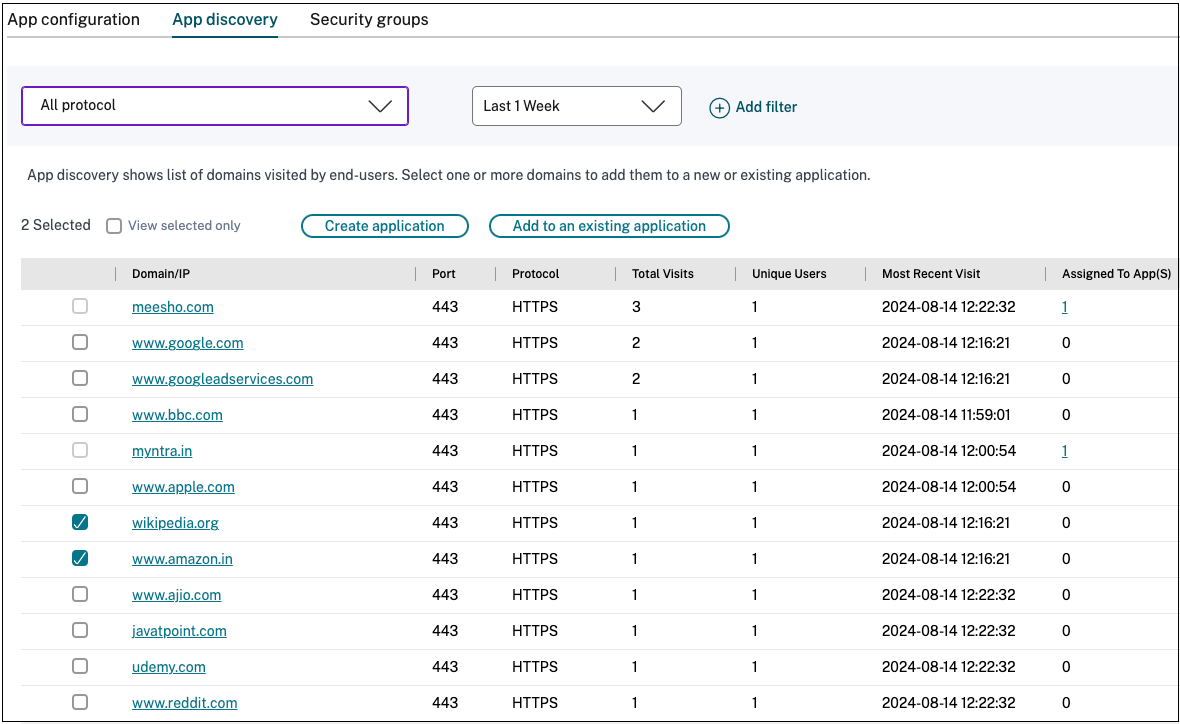1180x724 pixels.
Task: Open the www.bbc.com domain link
Action: pos(177,415)
